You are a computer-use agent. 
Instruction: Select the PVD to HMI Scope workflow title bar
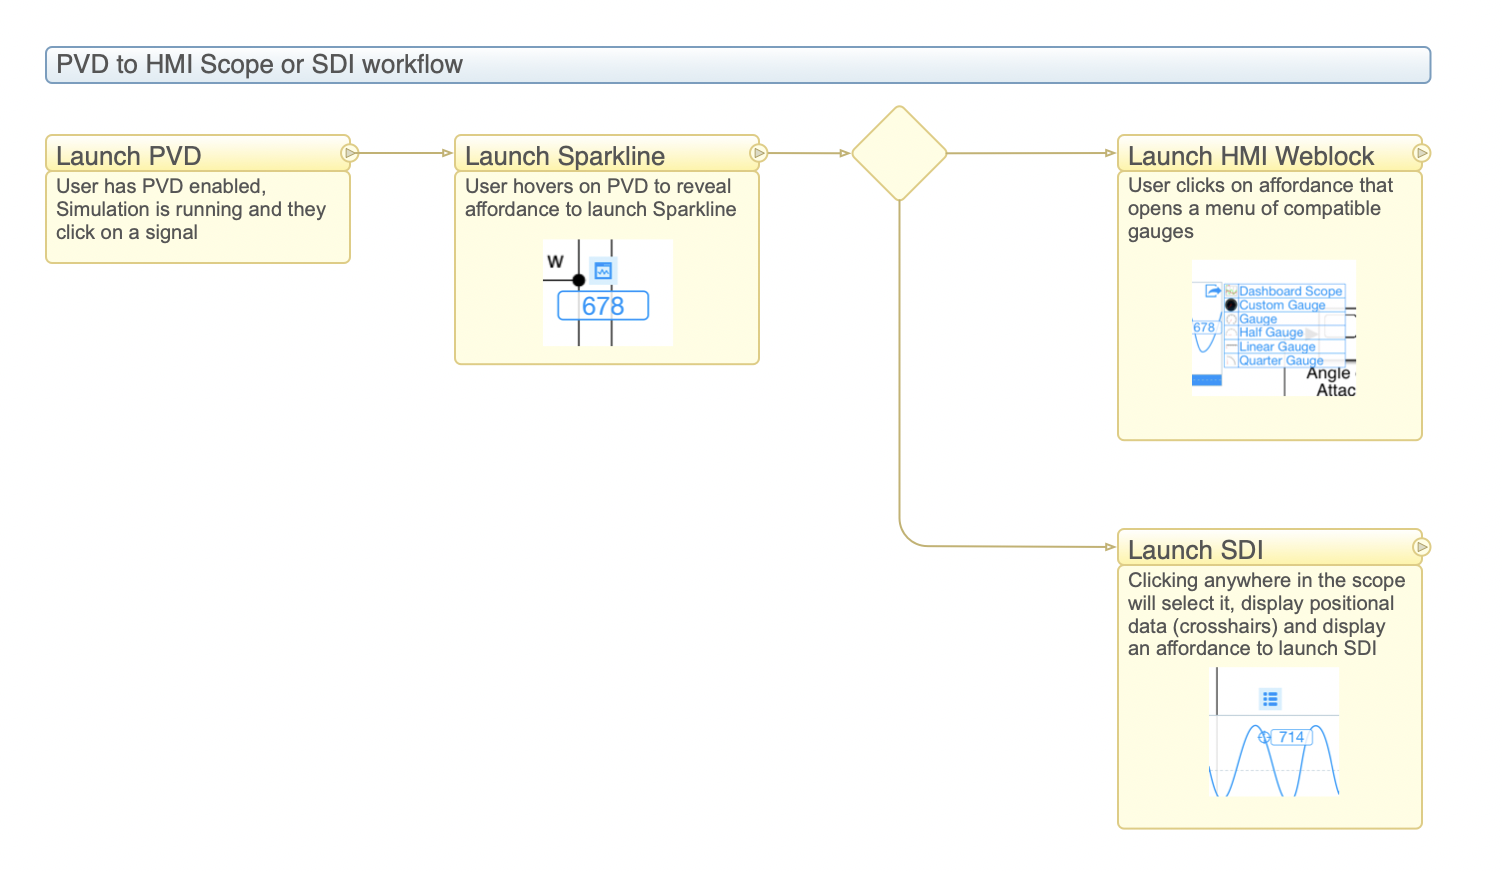pyautogui.click(x=738, y=65)
